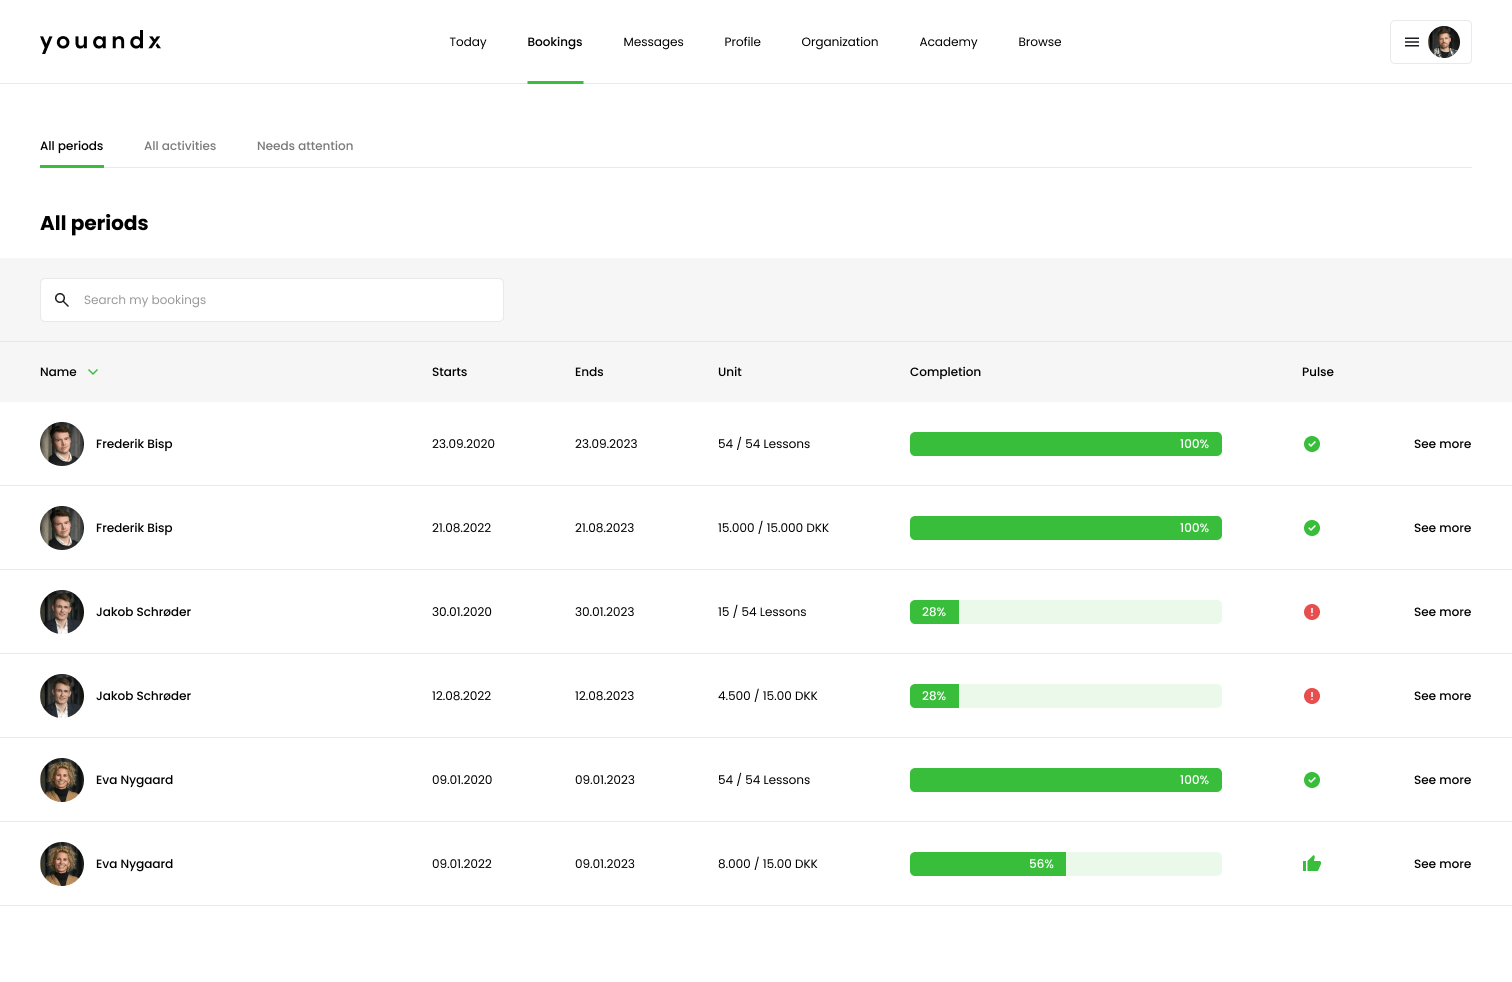This screenshot has width=1512, height=982.
Task: Click Eva Nygaard avatar in 09.01.2020 row
Action: tap(62, 780)
